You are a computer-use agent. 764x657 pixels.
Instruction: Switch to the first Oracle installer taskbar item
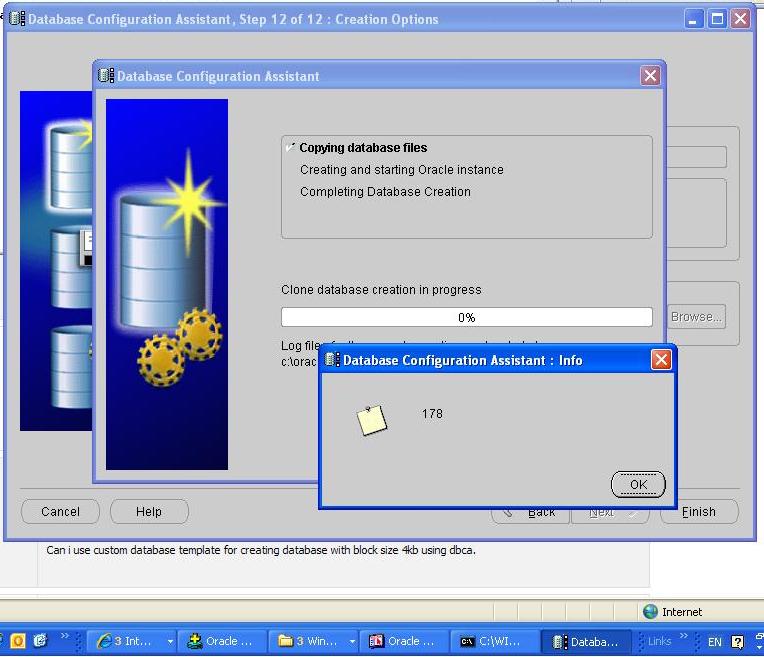224,642
